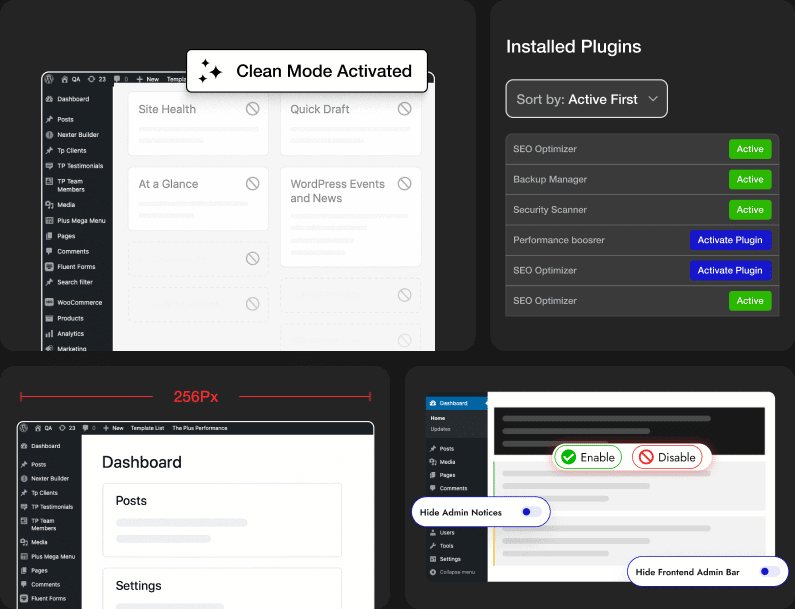Click the Tools wrench icon in notices panel

pyautogui.click(x=432, y=546)
